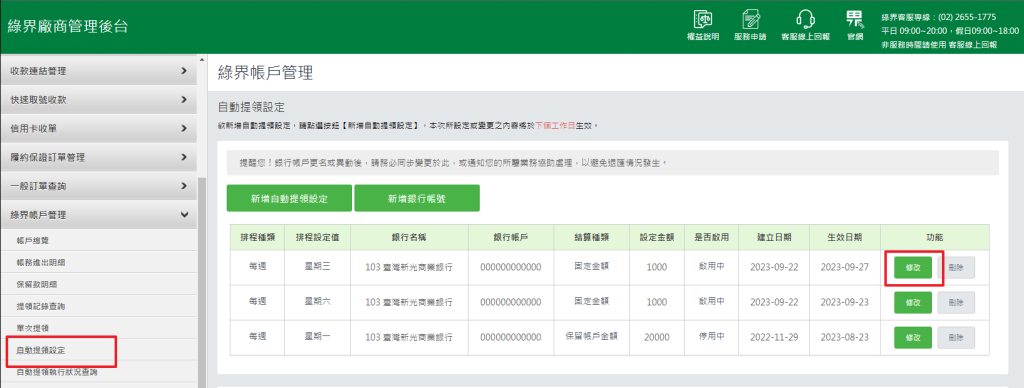The image size is (1024, 388).
Task: Click the 平日 09:00~20:00 service hours text
Action: tap(950, 31)
